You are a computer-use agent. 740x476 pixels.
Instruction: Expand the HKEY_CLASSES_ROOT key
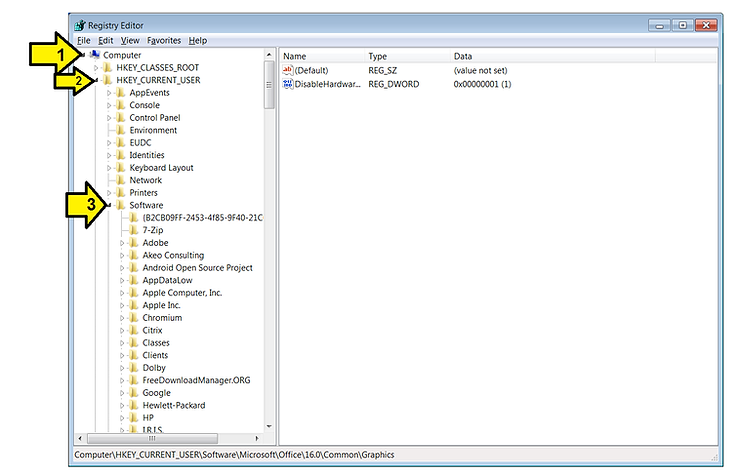(96, 68)
